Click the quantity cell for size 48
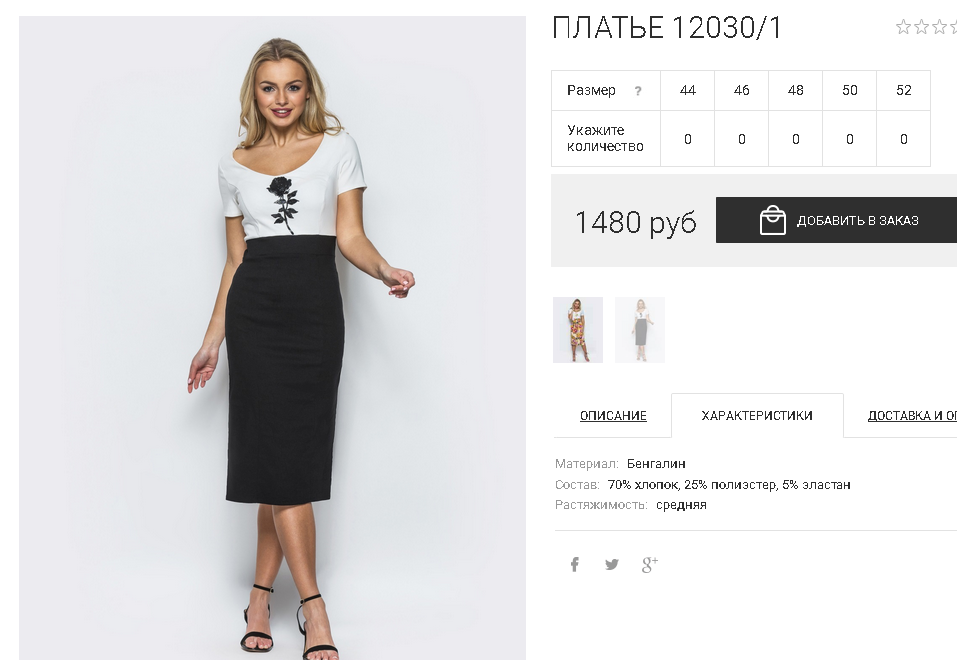The width and height of the screenshot is (957, 660). [795, 139]
